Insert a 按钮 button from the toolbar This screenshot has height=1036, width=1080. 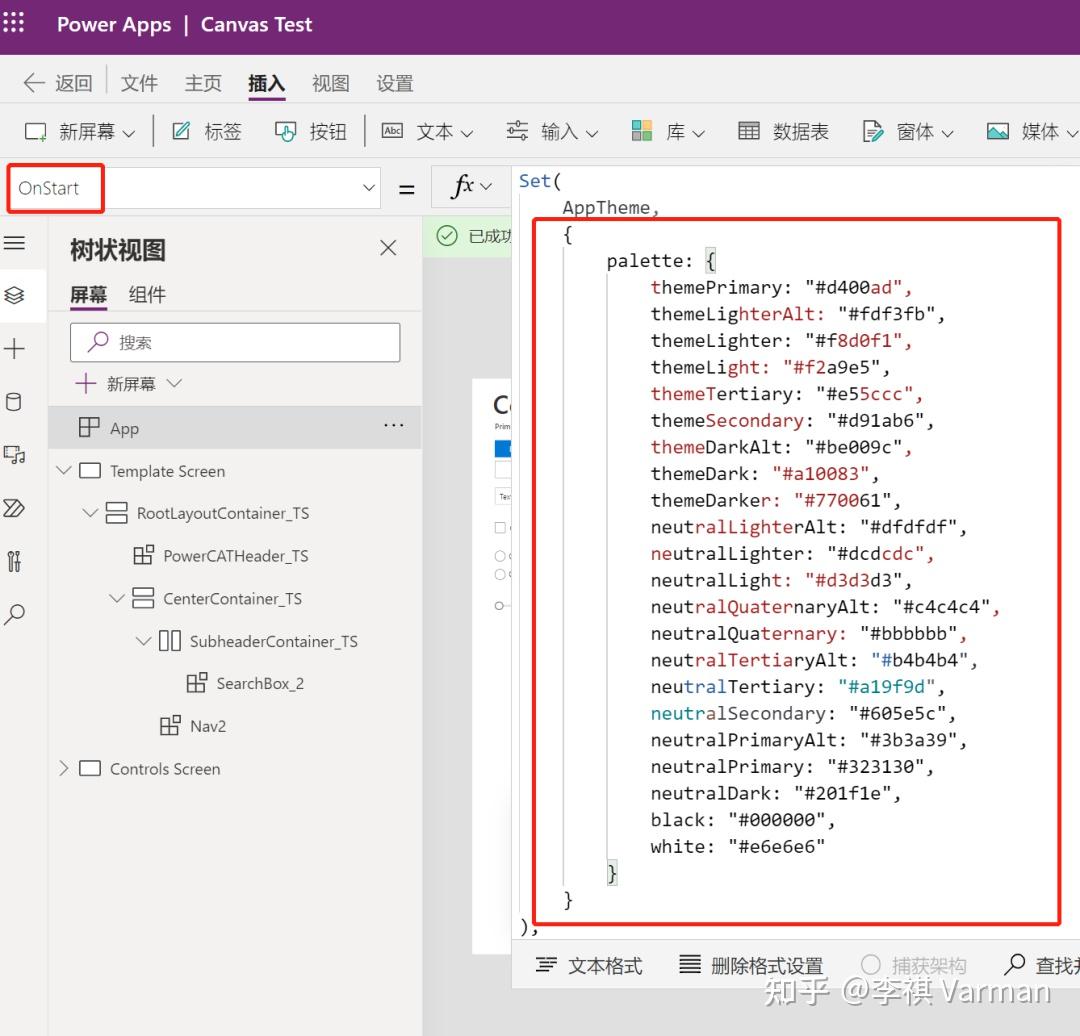[x=310, y=130]
